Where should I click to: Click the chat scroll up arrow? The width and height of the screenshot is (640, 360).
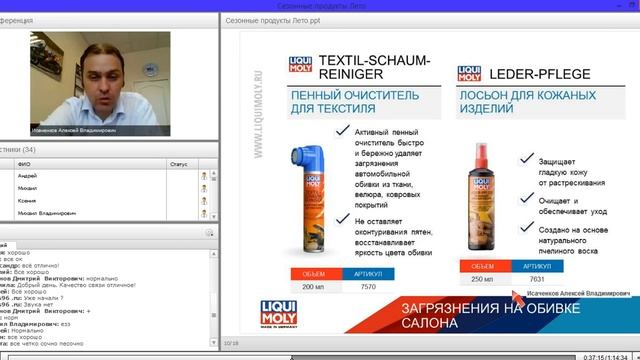213,254
